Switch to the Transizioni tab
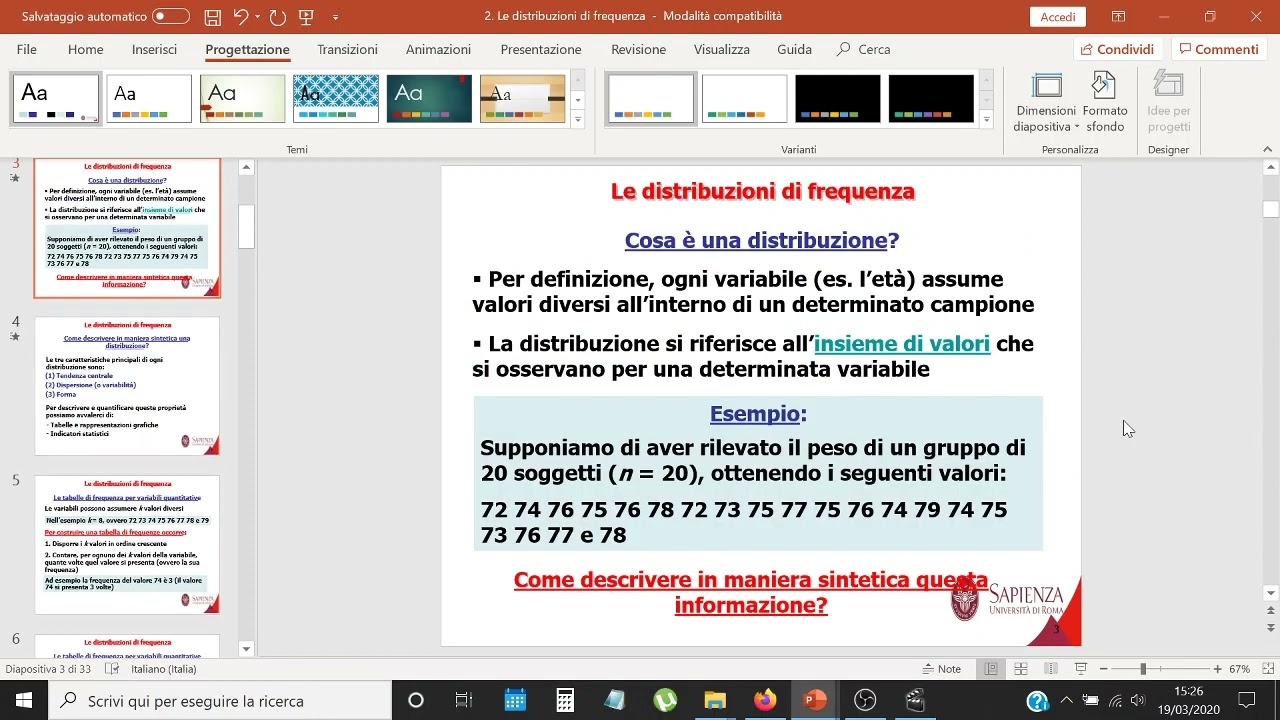Screen dimensions: 1280x720 [347, 49]
